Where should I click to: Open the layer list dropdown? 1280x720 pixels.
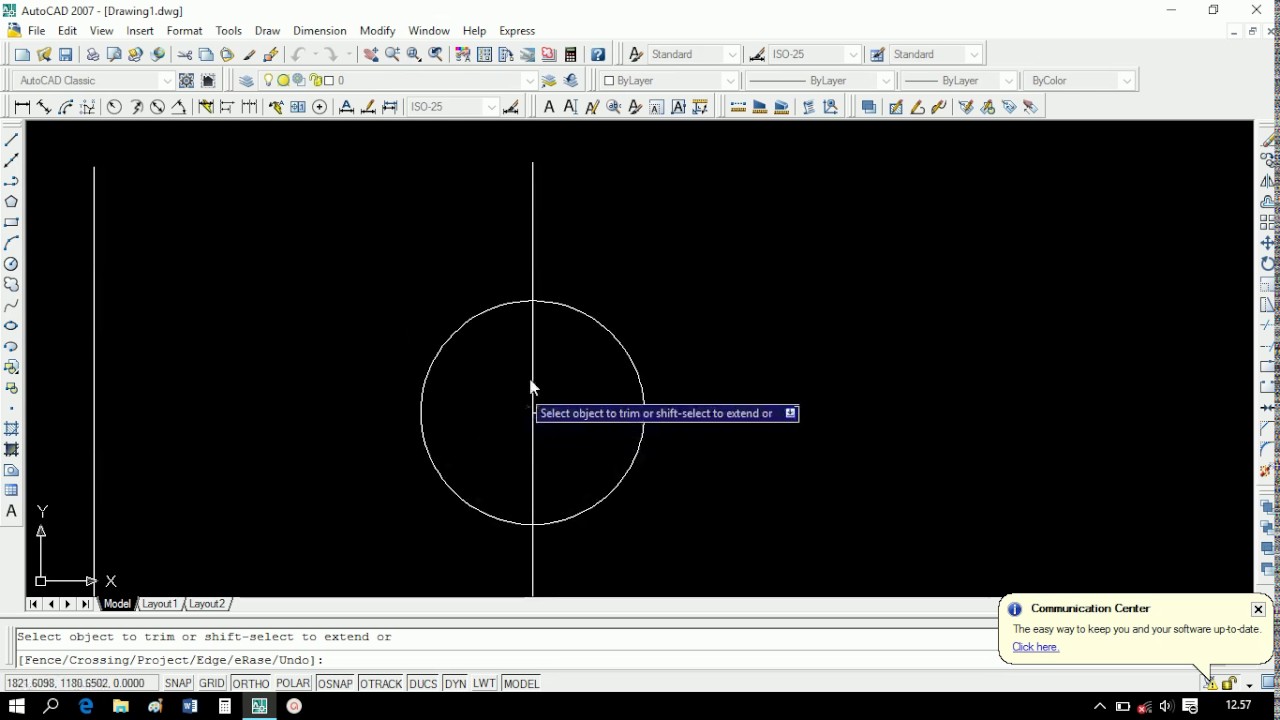tap(530, 81)
